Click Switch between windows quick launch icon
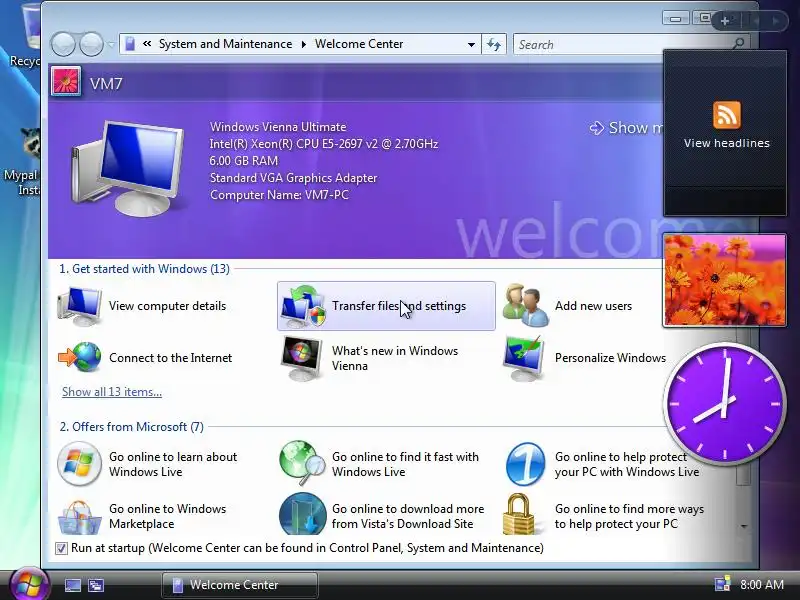The image size is (800, 600). point(95,585)
